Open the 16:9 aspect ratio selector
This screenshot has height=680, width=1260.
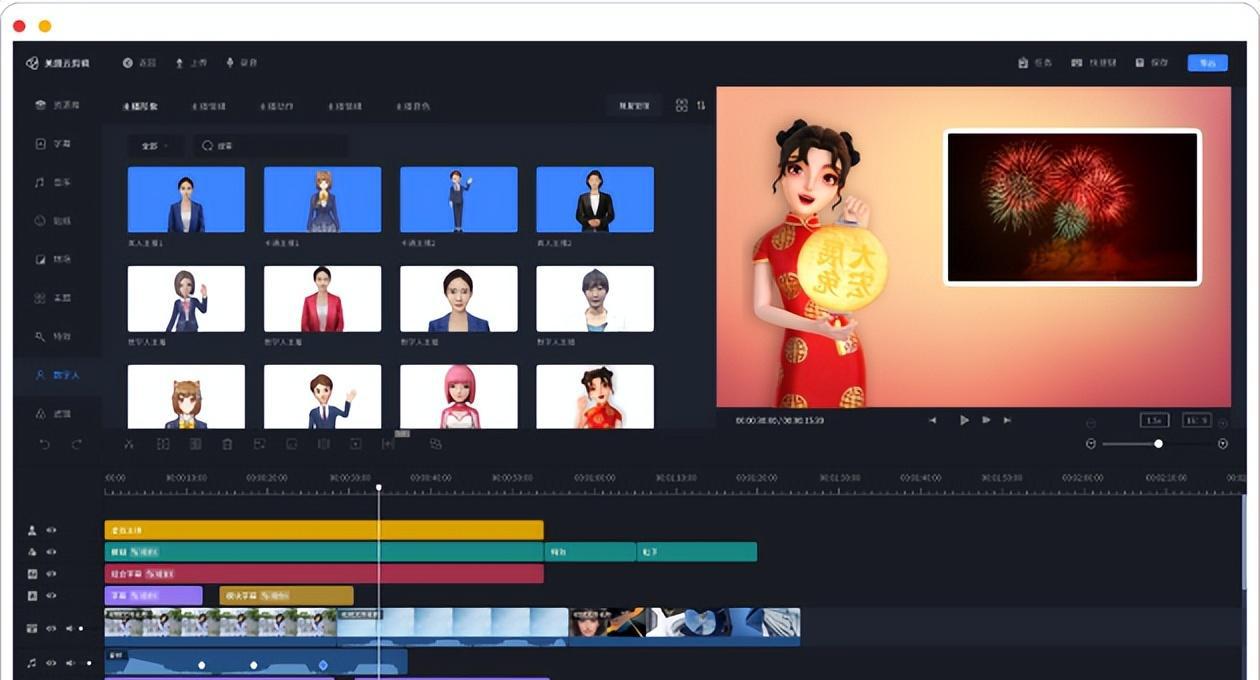point(1197,420)
